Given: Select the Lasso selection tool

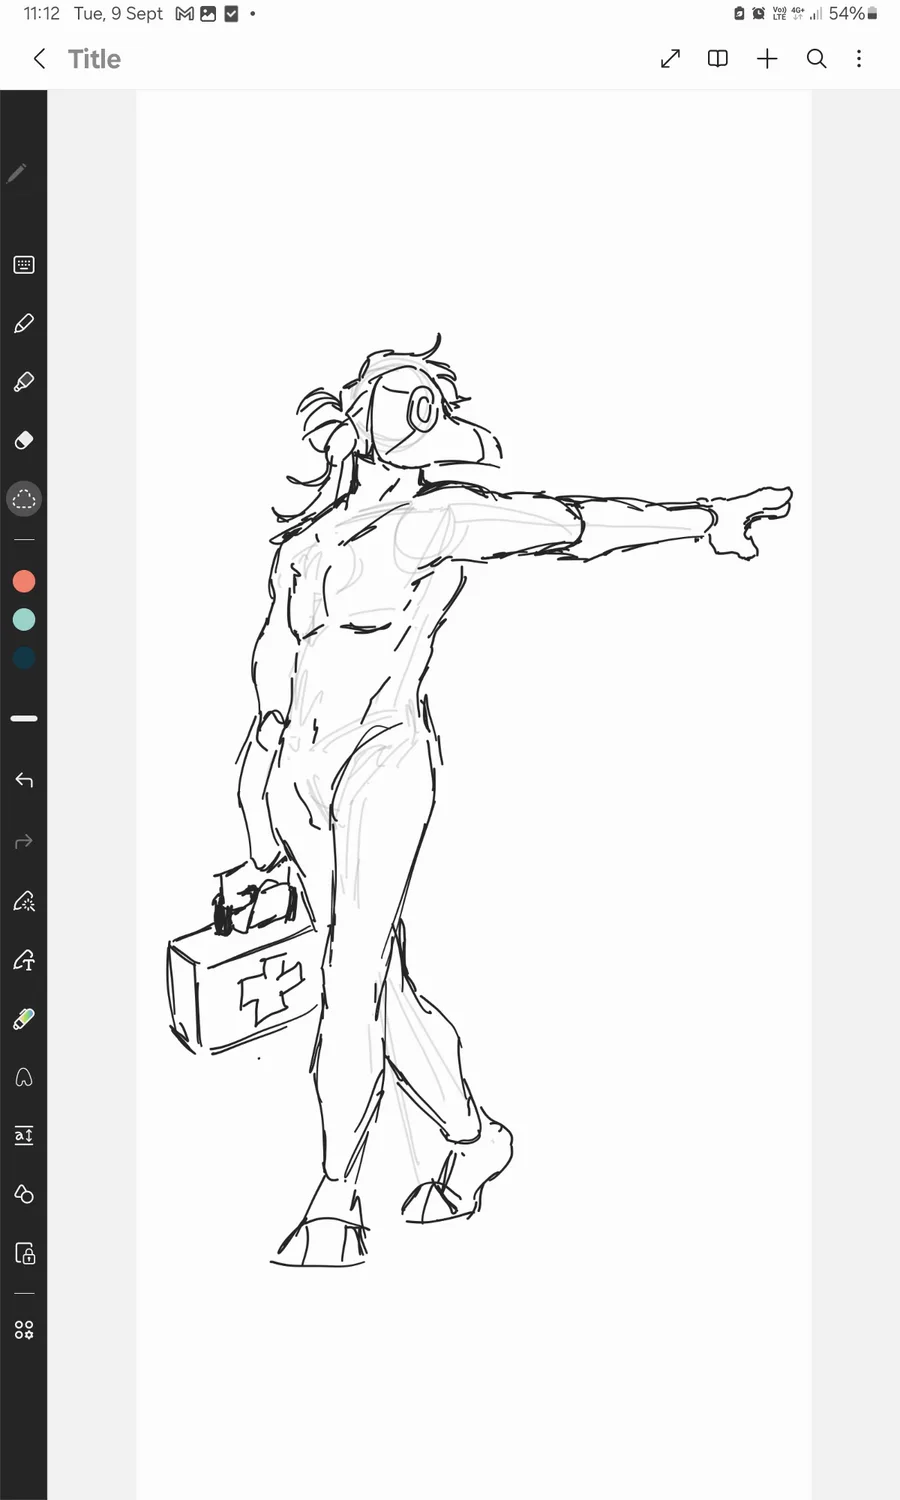Looking at the screenshot, I should pos(24,498).
